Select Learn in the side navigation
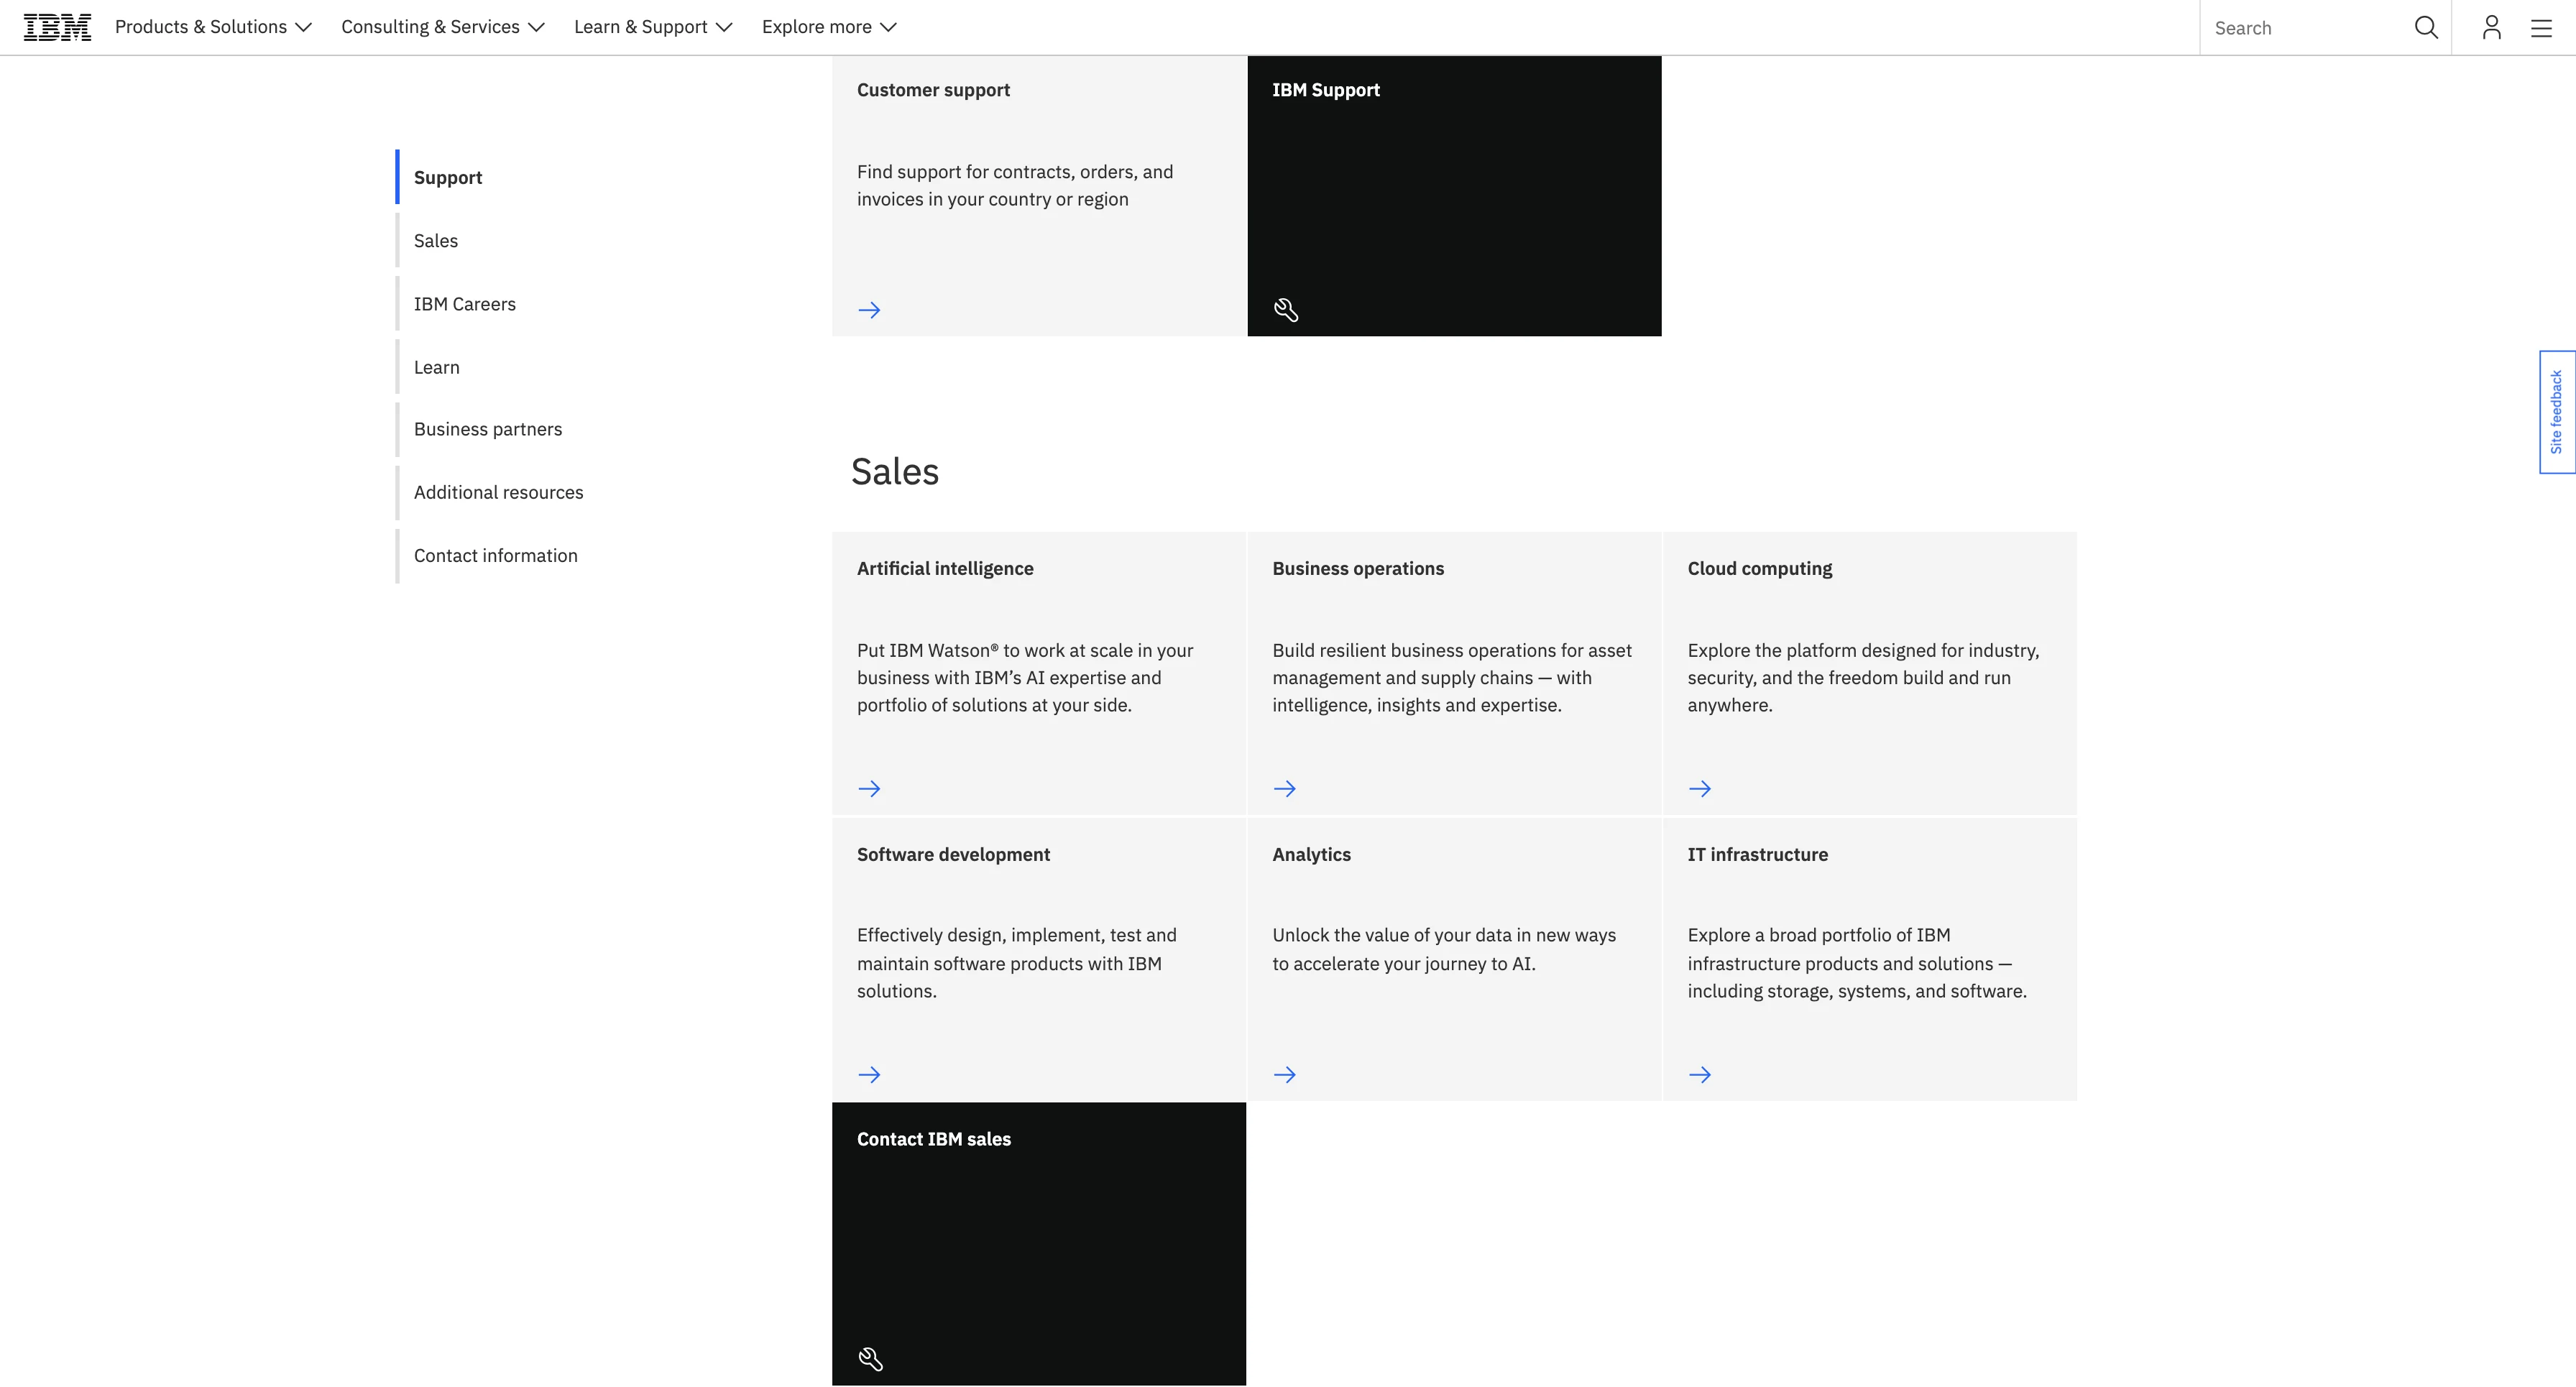2576x1387 pixels. click(437, 367)
